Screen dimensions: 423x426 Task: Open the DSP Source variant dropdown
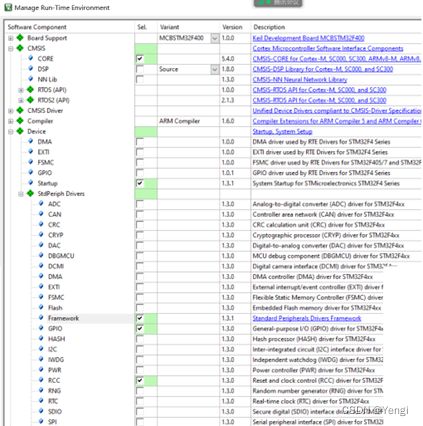pos(215,69)
